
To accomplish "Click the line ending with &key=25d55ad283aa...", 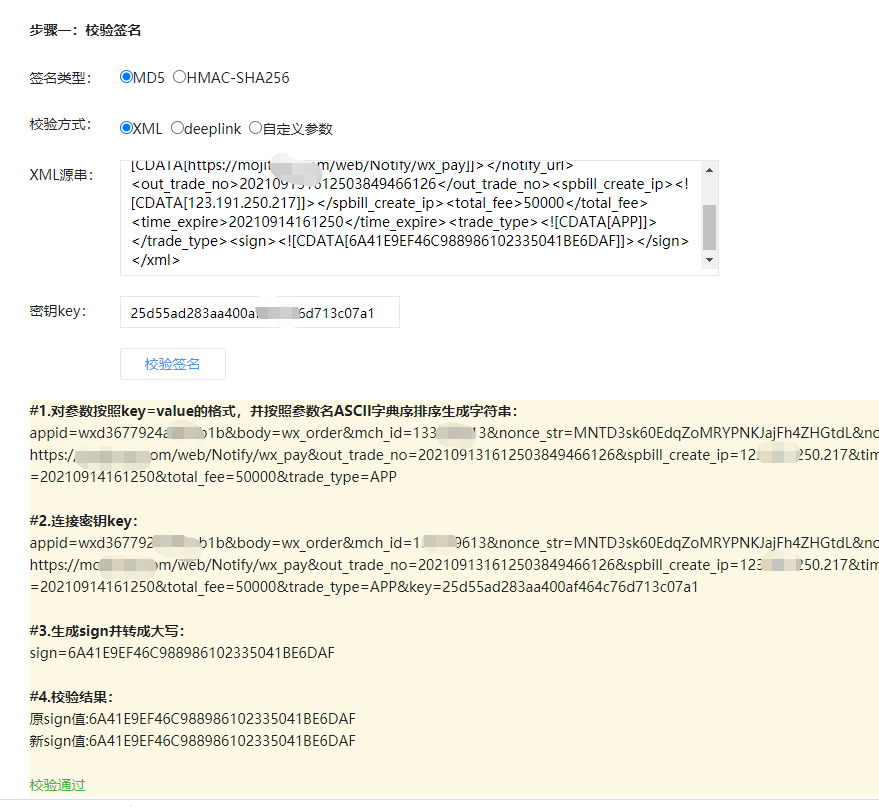I will click(364, 587).
